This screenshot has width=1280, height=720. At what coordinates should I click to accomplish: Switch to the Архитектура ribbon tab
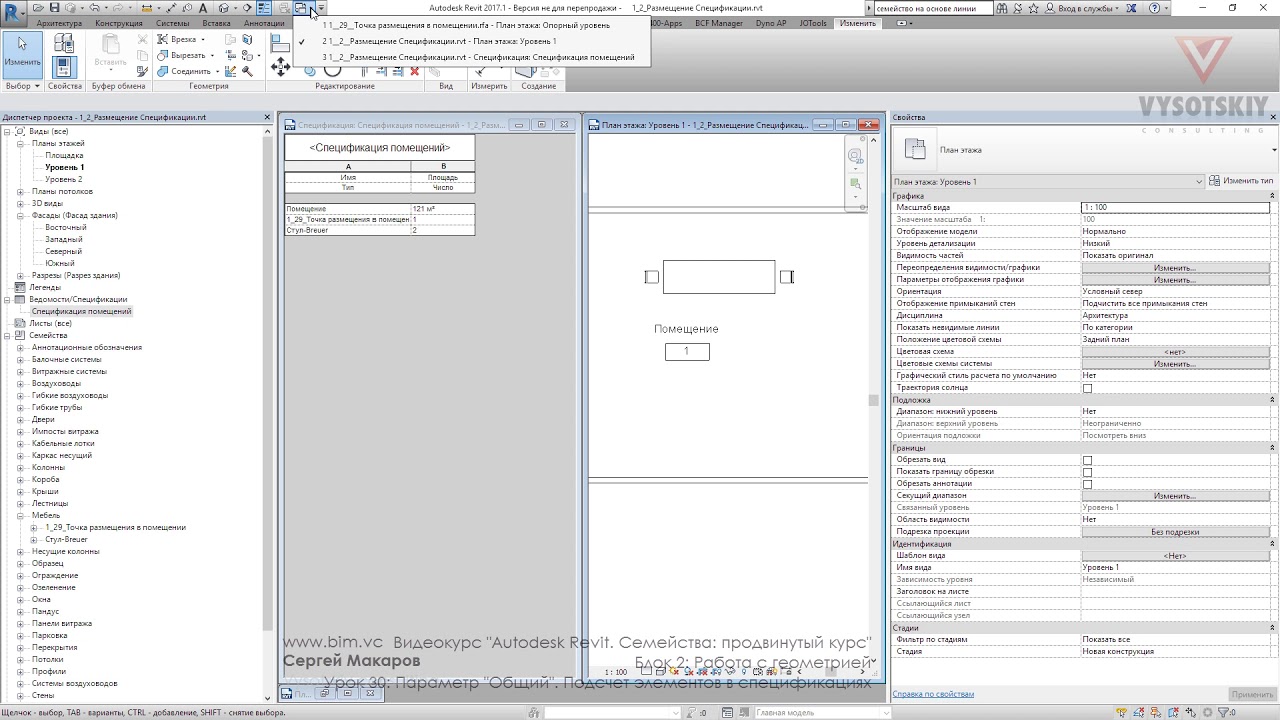(x=59, y=23)
